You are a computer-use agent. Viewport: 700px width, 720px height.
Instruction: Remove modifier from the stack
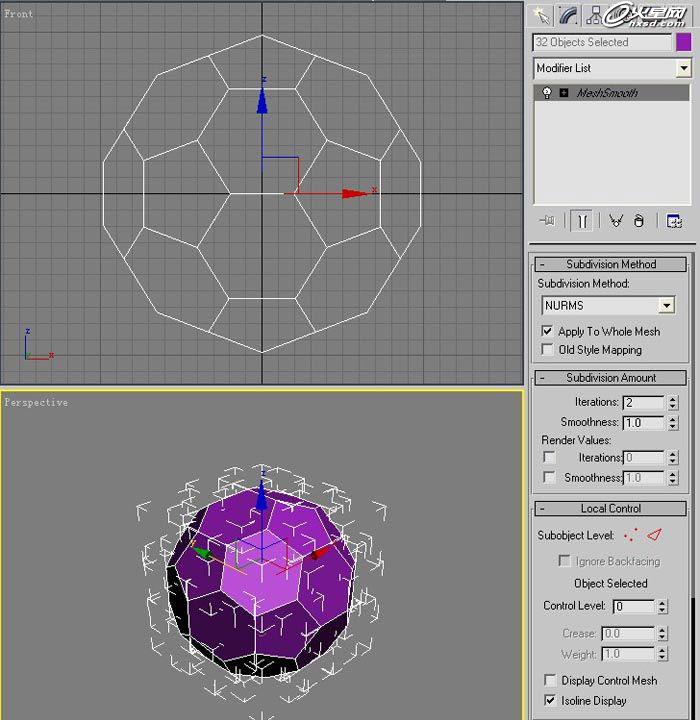tap(639, 221)
